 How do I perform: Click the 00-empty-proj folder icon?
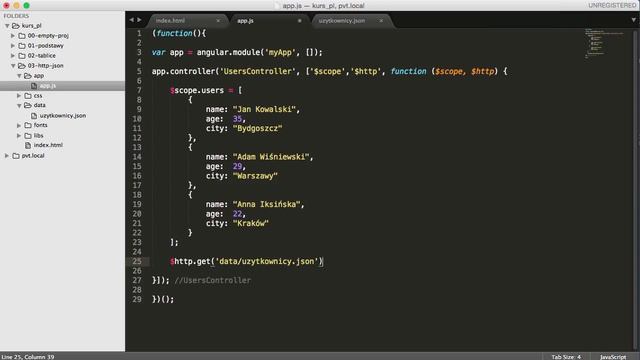pyautogui.click(x=22, y=36)
